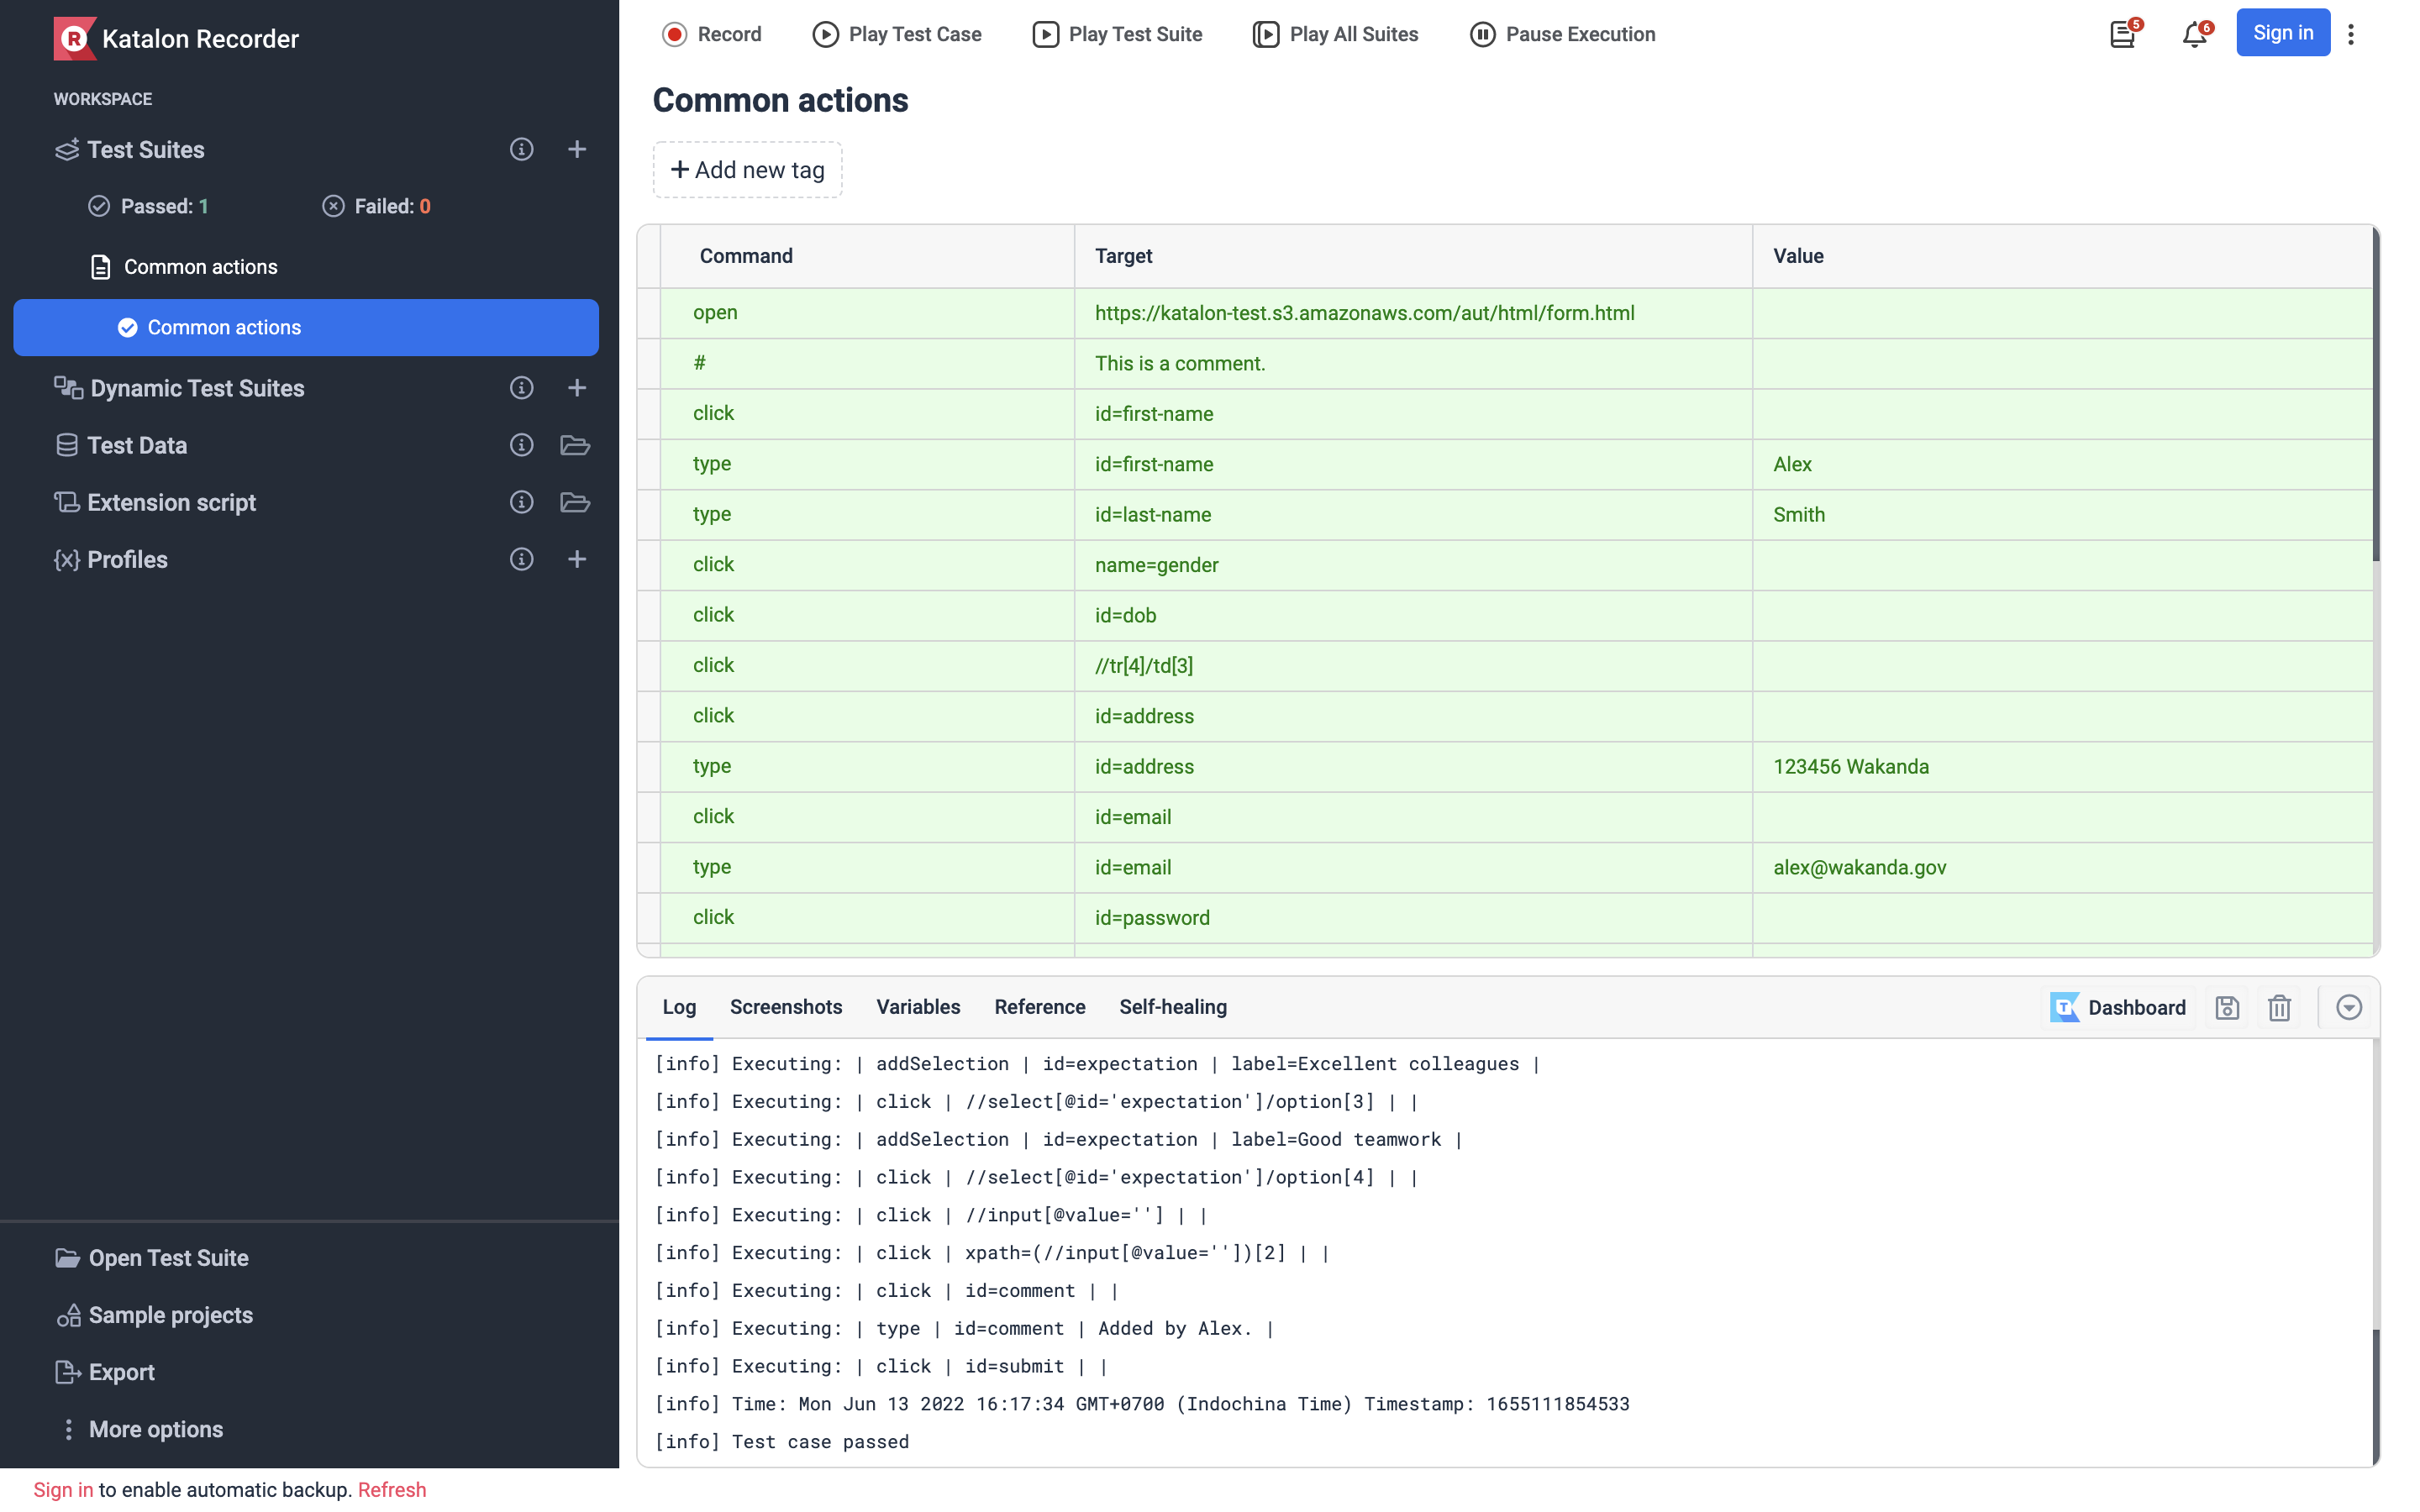
Task: Collapse the log panel with circular chevron
Action: 2348,1007
